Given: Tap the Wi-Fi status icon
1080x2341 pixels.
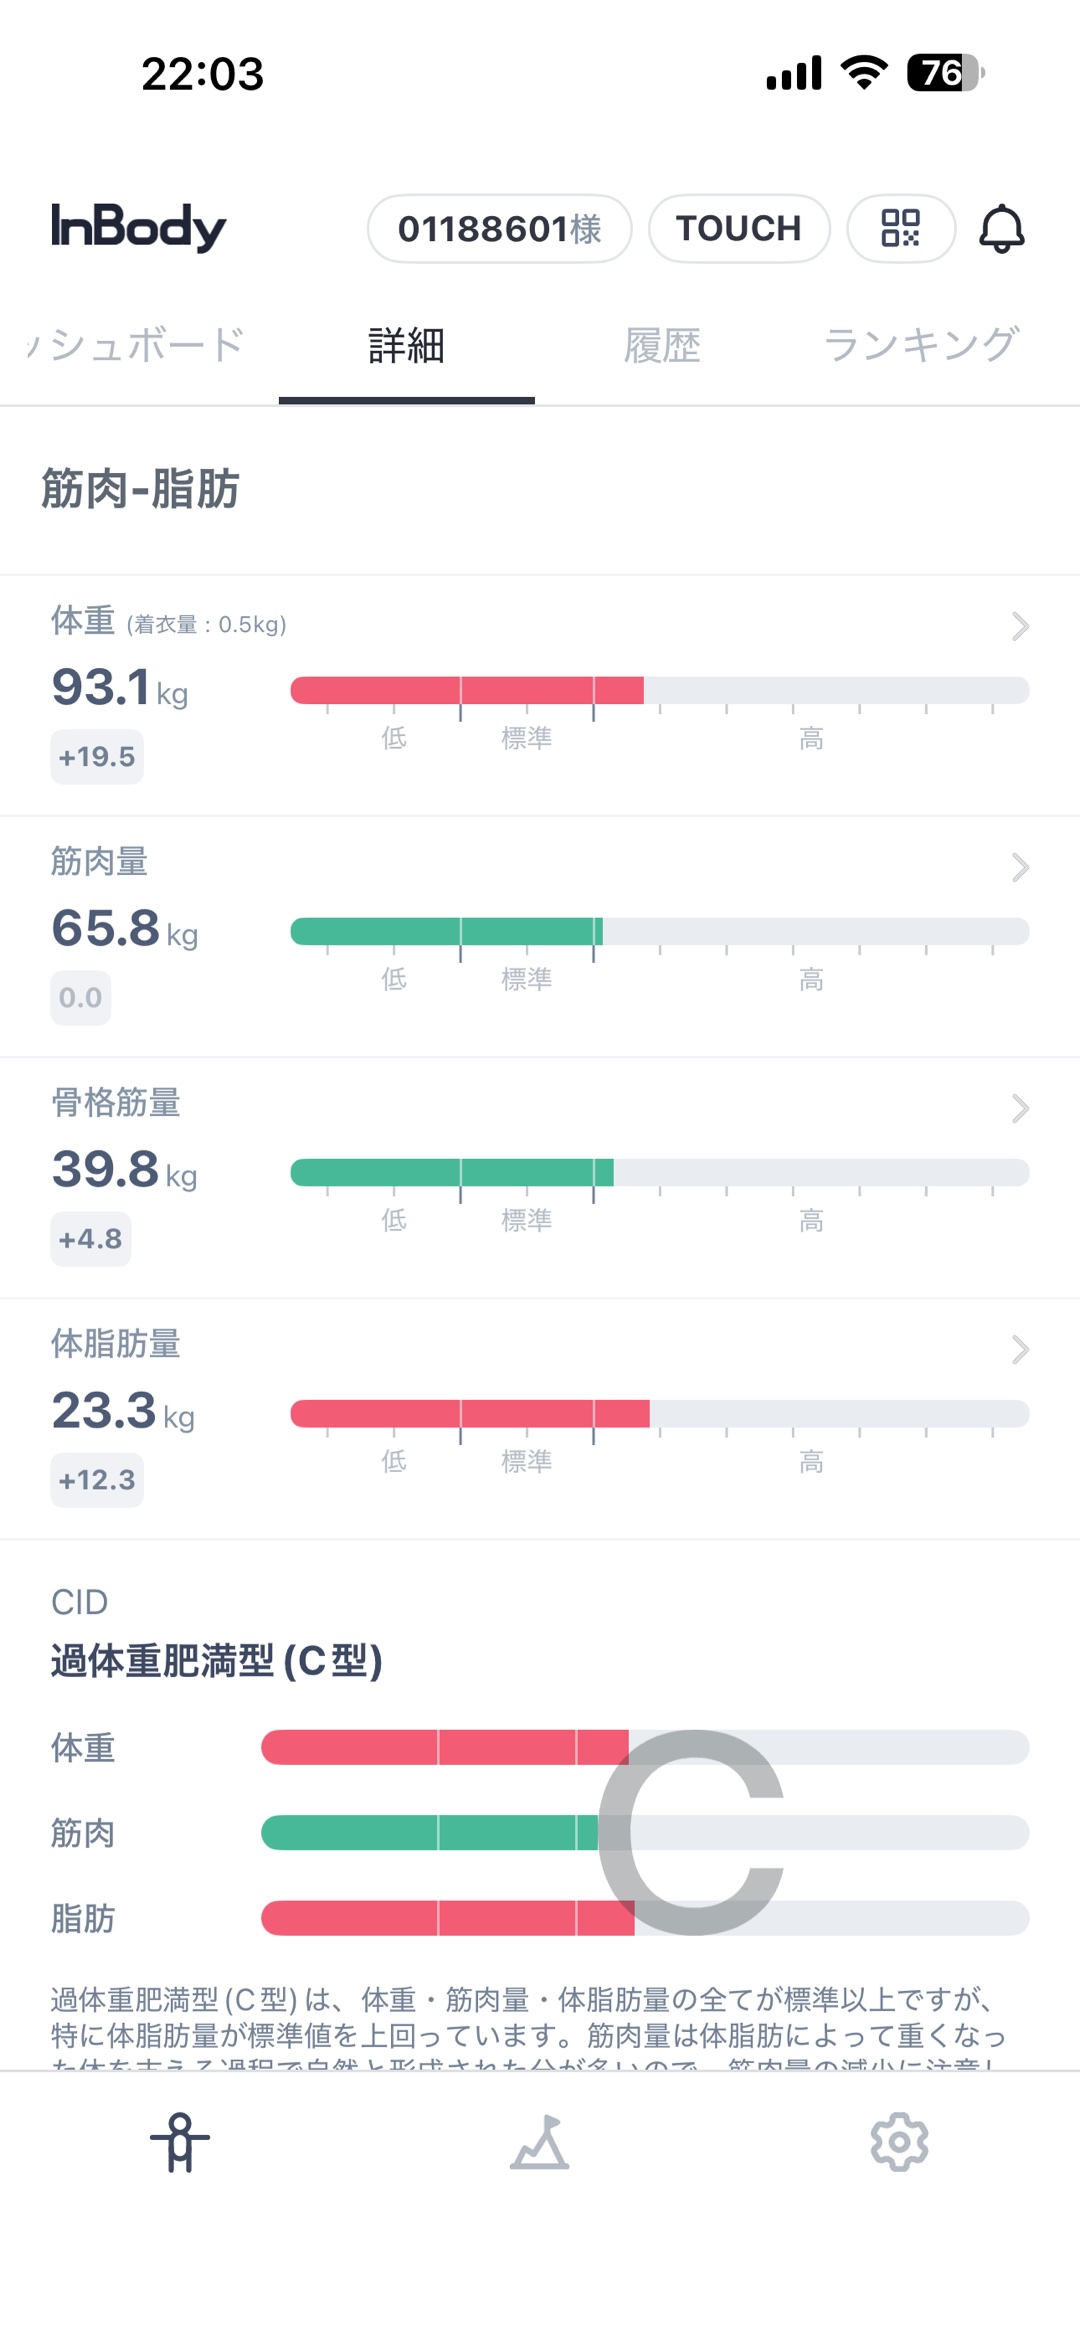Looking at the screenshot, I should 864,73.
